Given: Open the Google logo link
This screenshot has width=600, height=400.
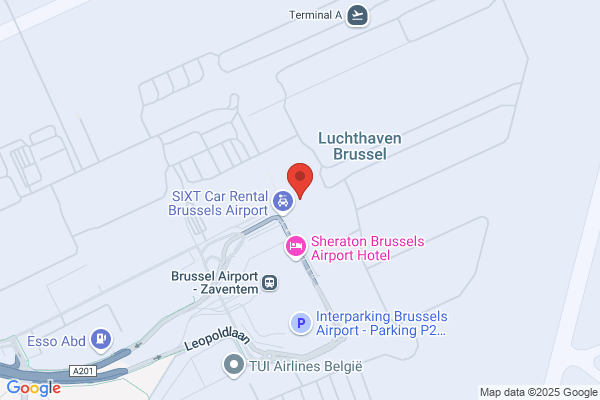Looking at the screenshot, I should point(34,388).
